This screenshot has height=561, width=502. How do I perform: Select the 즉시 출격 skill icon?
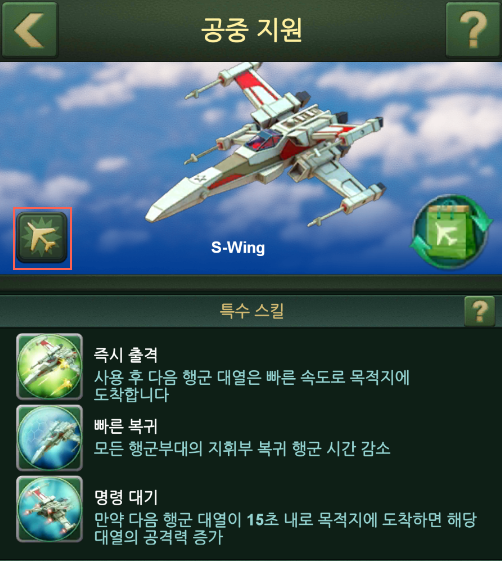[49, 366]
